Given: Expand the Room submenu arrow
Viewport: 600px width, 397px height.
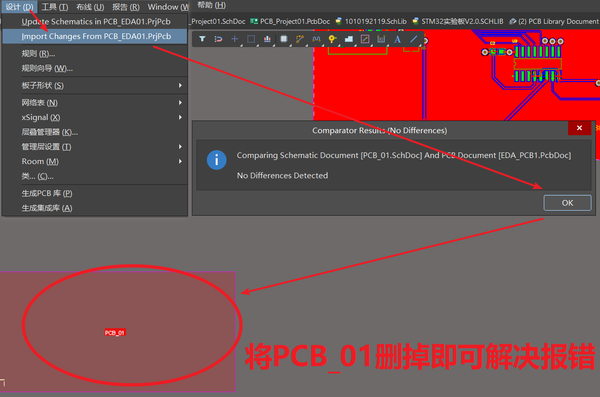Looking at the screenshot, I should [180, 161].
